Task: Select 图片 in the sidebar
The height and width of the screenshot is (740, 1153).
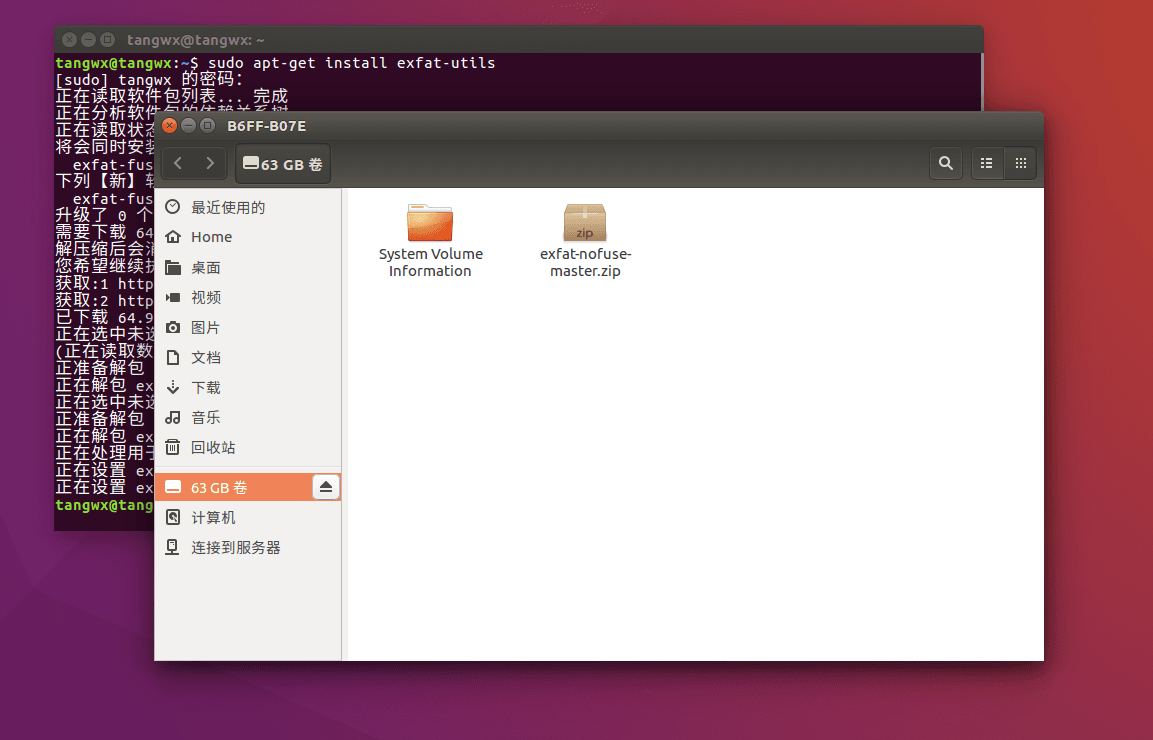Action: coord(206,327)
